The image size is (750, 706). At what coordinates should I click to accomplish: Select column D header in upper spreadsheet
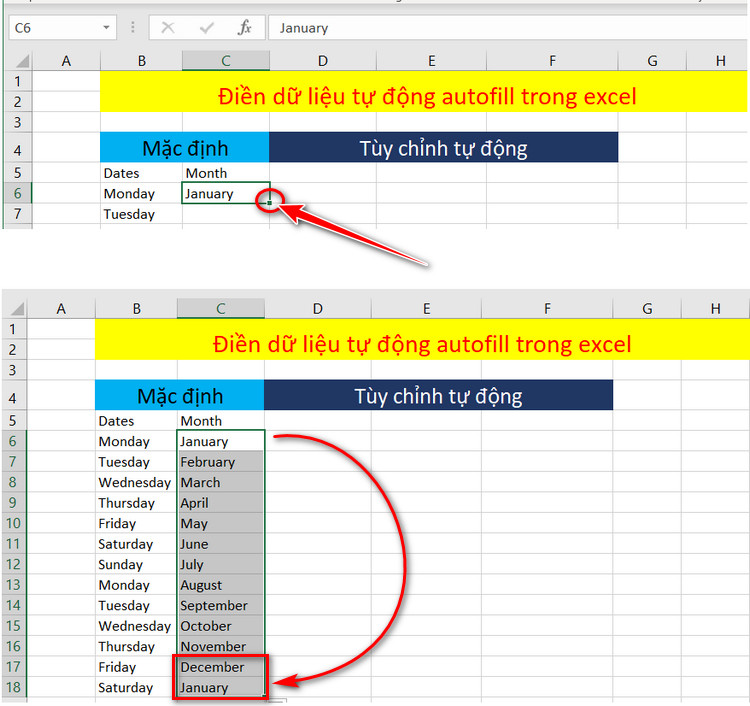click(x=323, y=61)
